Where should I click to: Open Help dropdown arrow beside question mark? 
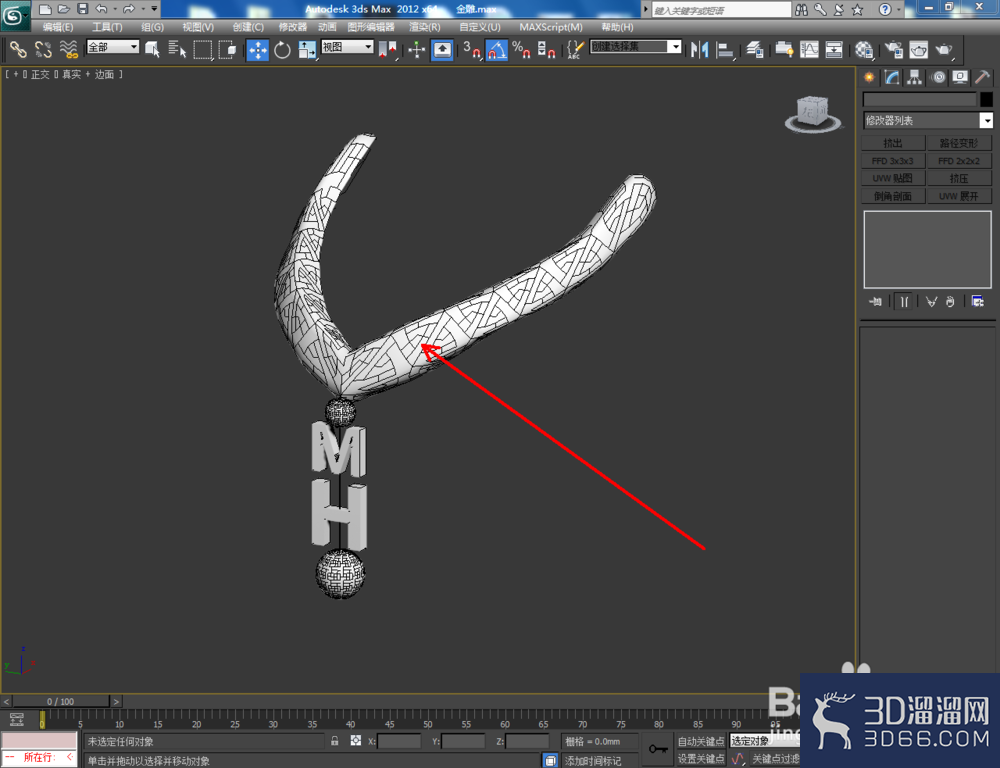click(x=899, y=9)
